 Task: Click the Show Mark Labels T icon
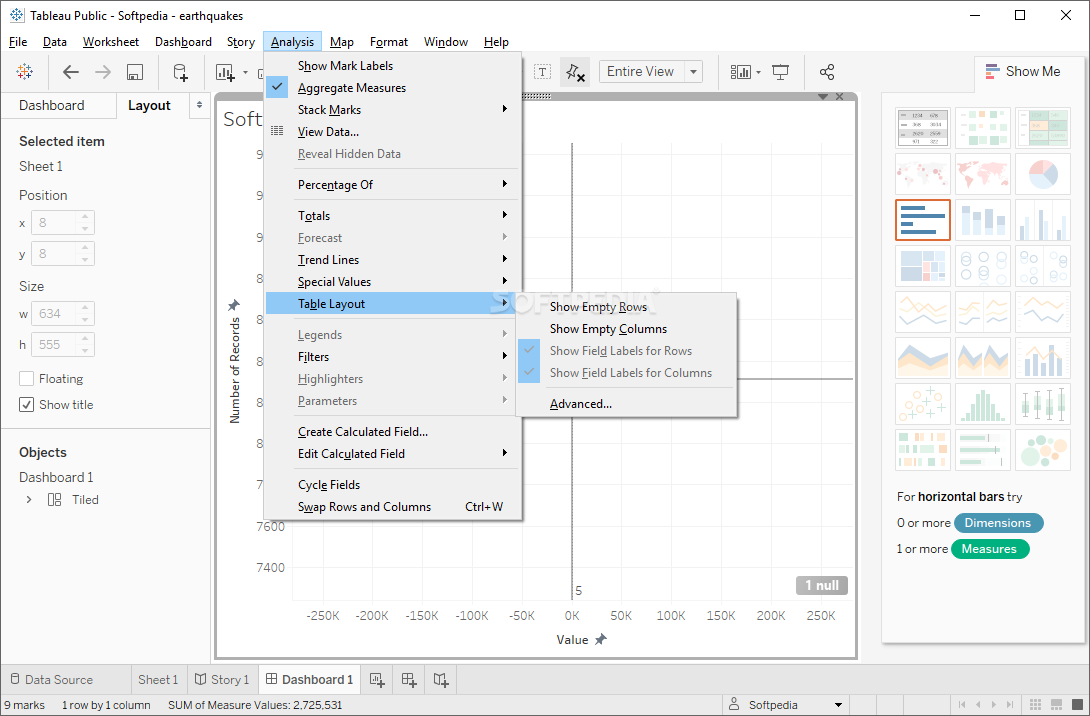click(x=542, y=72)
